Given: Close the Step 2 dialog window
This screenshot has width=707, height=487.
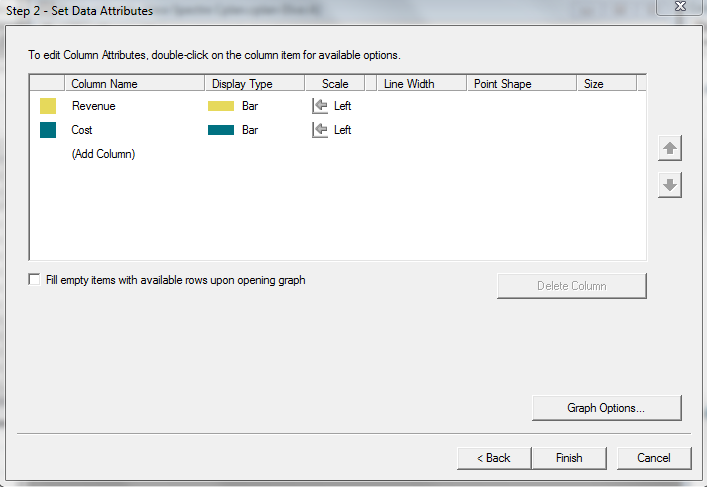Looking at the screenshot, I should coord(680,6).
